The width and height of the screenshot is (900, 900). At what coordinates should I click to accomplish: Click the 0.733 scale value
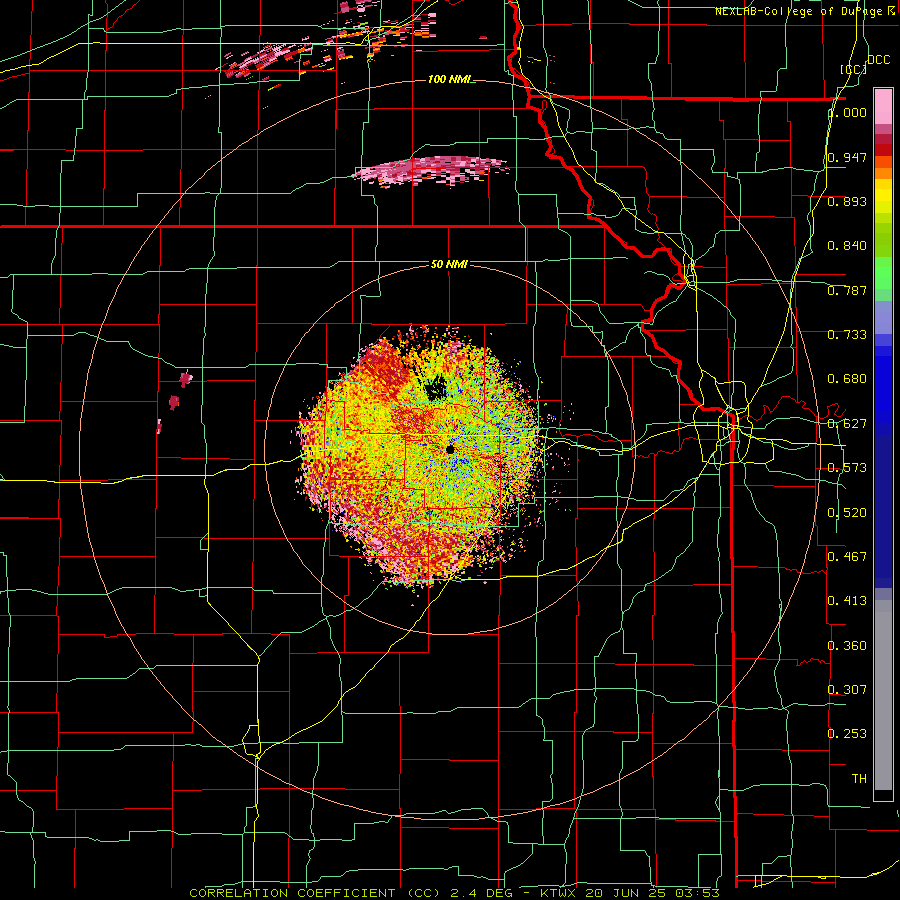847,335
